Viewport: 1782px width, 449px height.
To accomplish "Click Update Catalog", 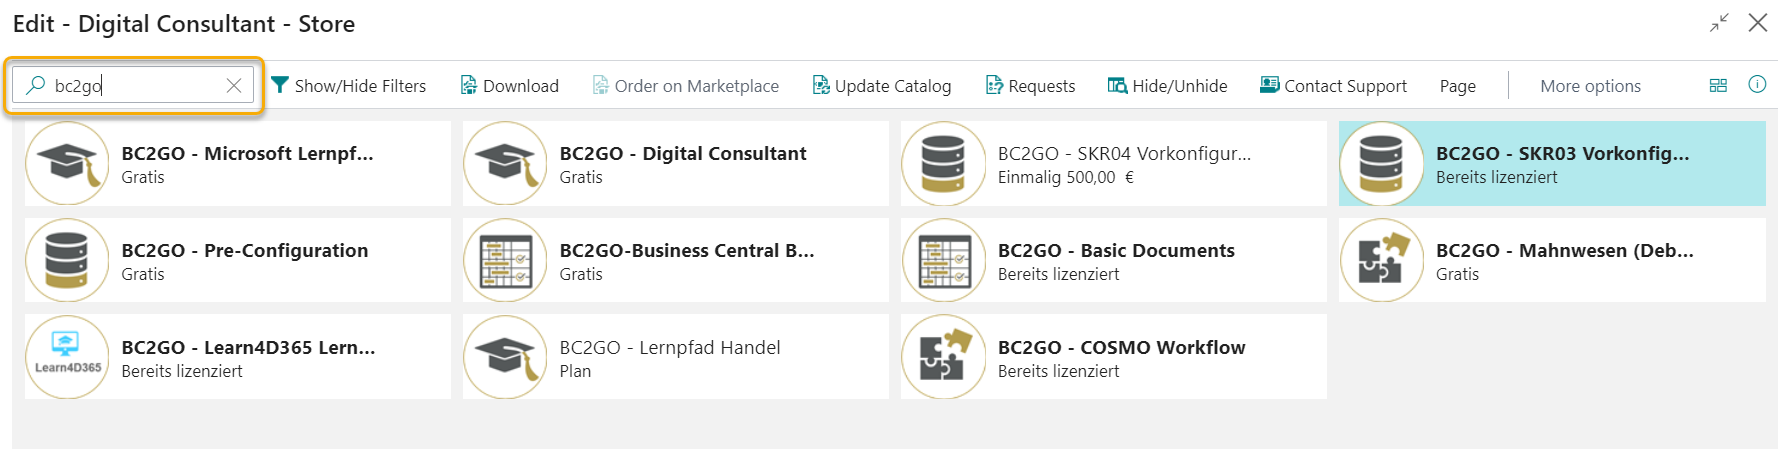I will tap(881, 86).
